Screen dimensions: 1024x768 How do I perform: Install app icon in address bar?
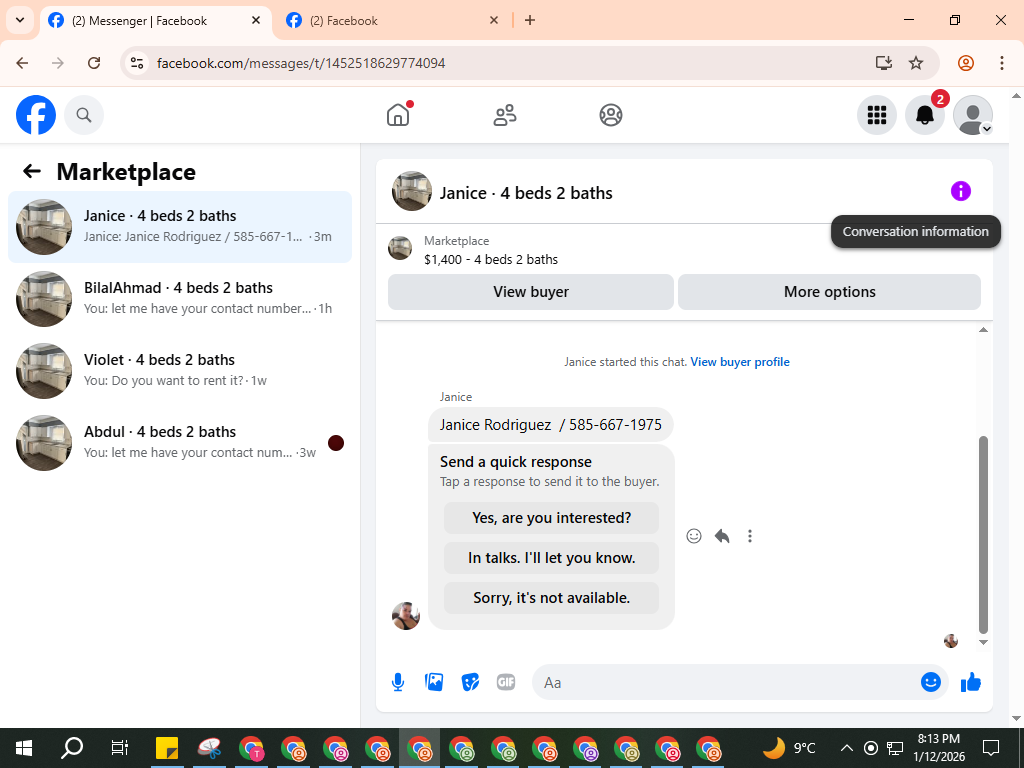click(883, 63)
